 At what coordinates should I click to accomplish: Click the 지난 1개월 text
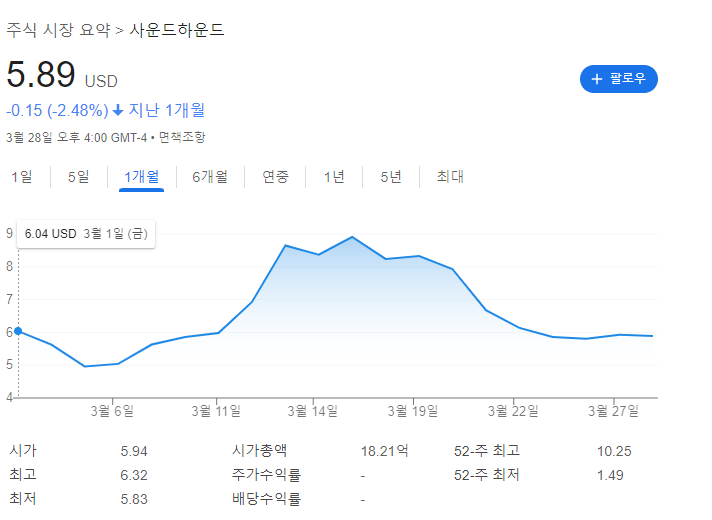pyautogui.click(x=167, y=110)
